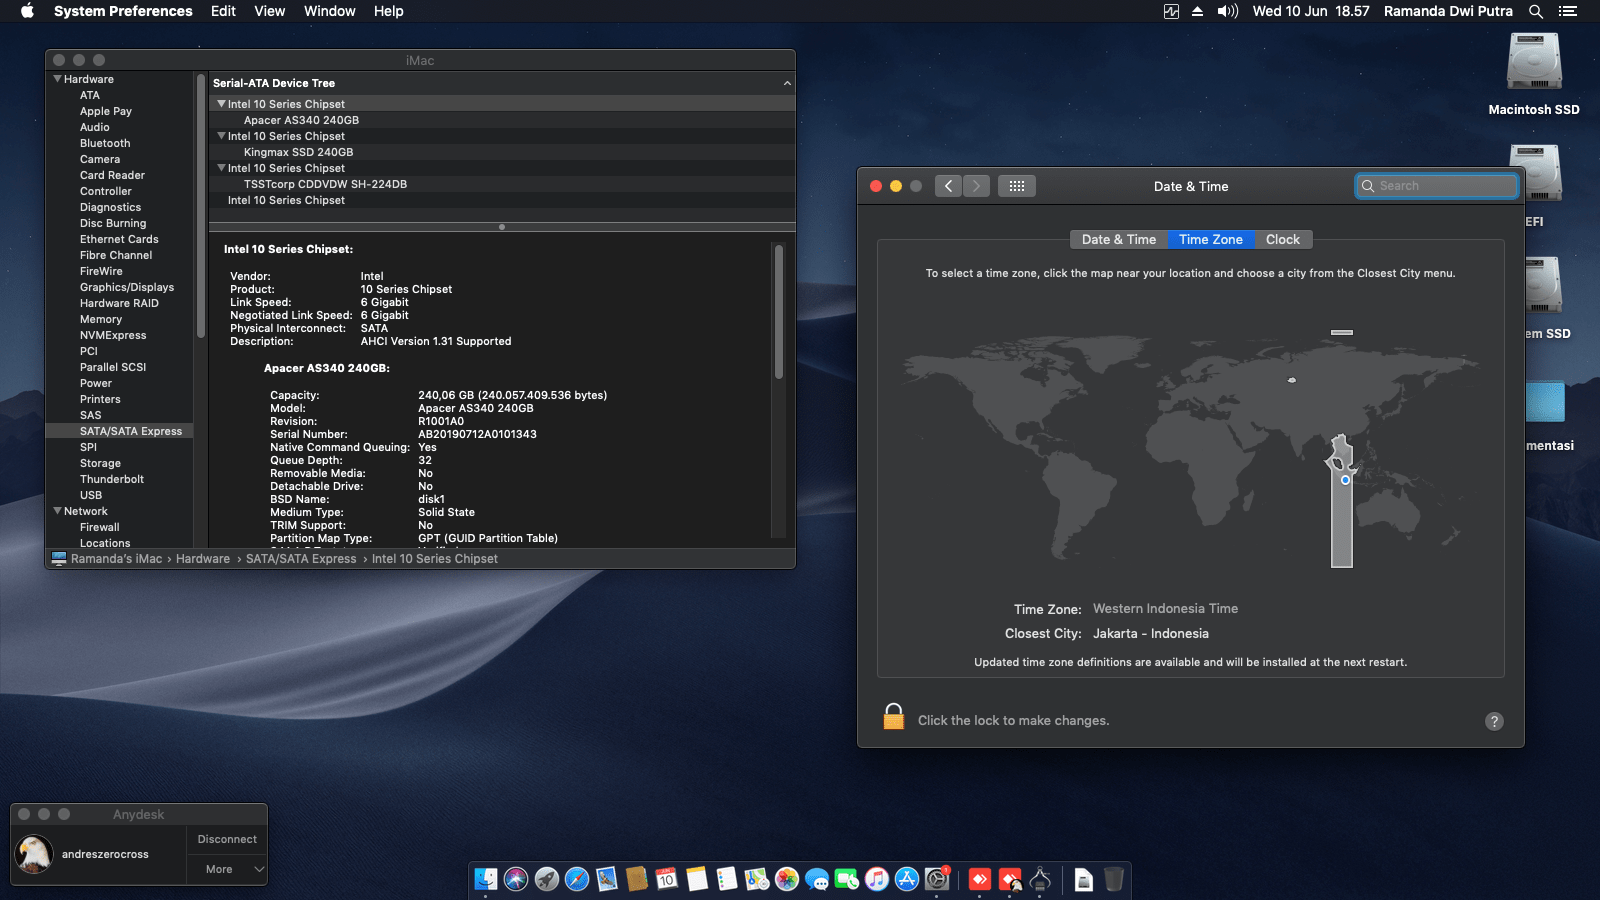Click the Spotlight search magnifier icon
The height and width of the screenshot is (900, 1600).
(1536, 11)
